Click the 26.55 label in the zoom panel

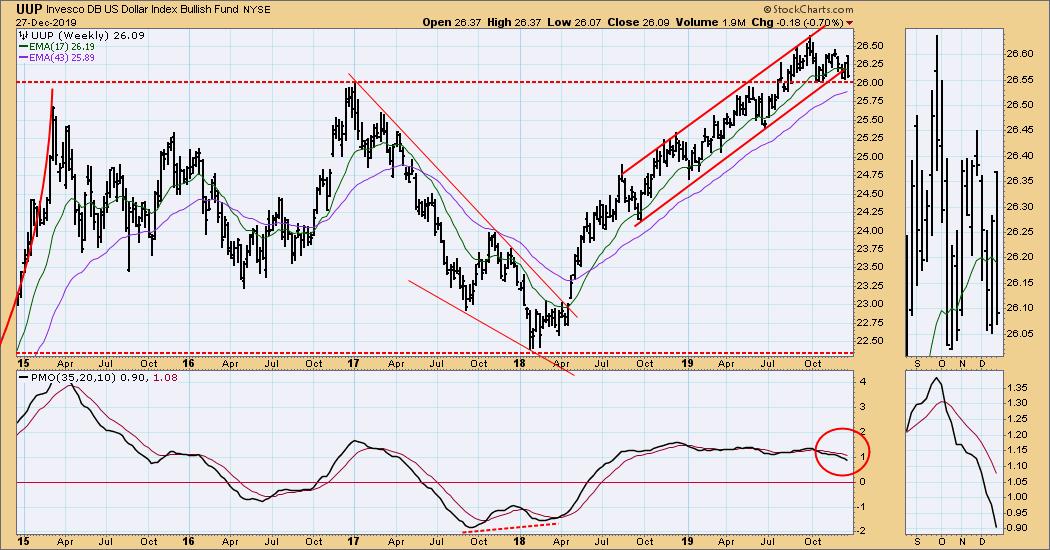pos(1019,79)
